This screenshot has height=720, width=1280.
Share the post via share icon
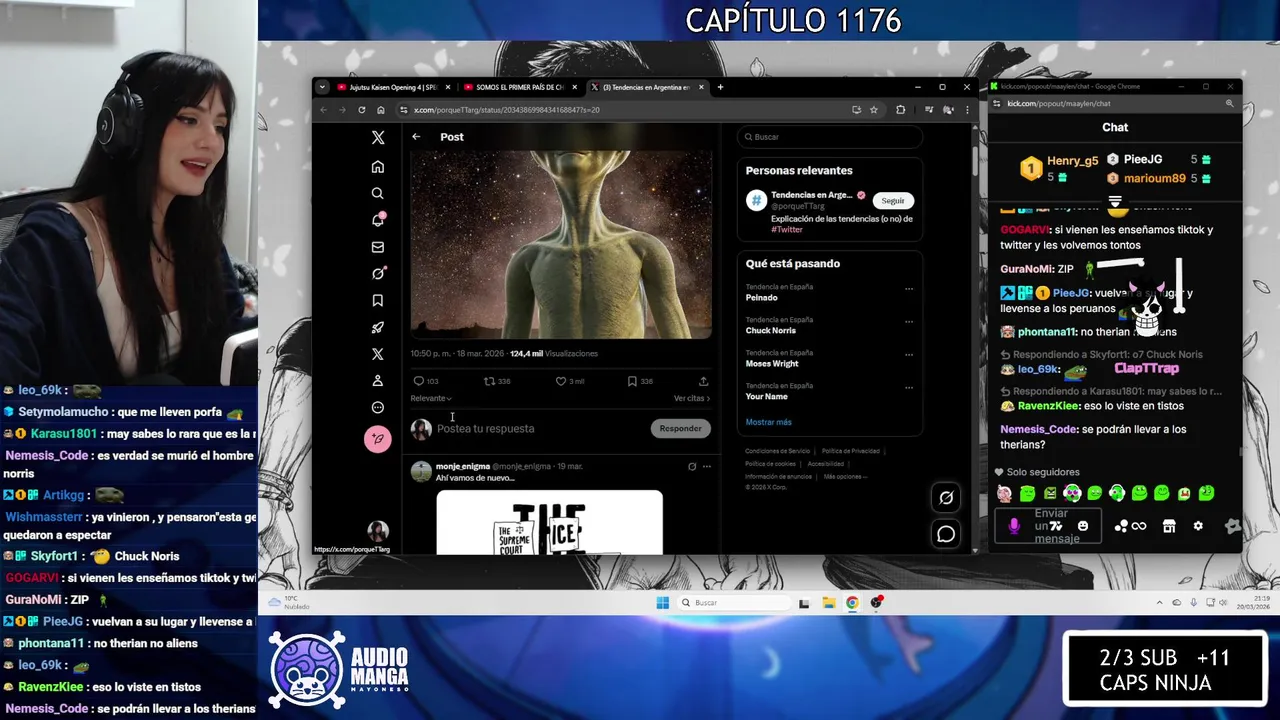point(704,381)
